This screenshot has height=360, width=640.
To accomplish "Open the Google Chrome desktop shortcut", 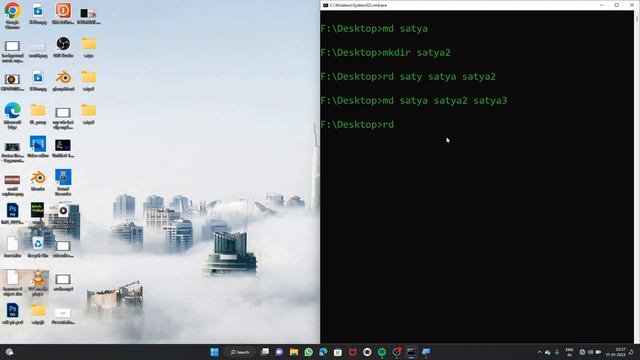I will 12,15.
